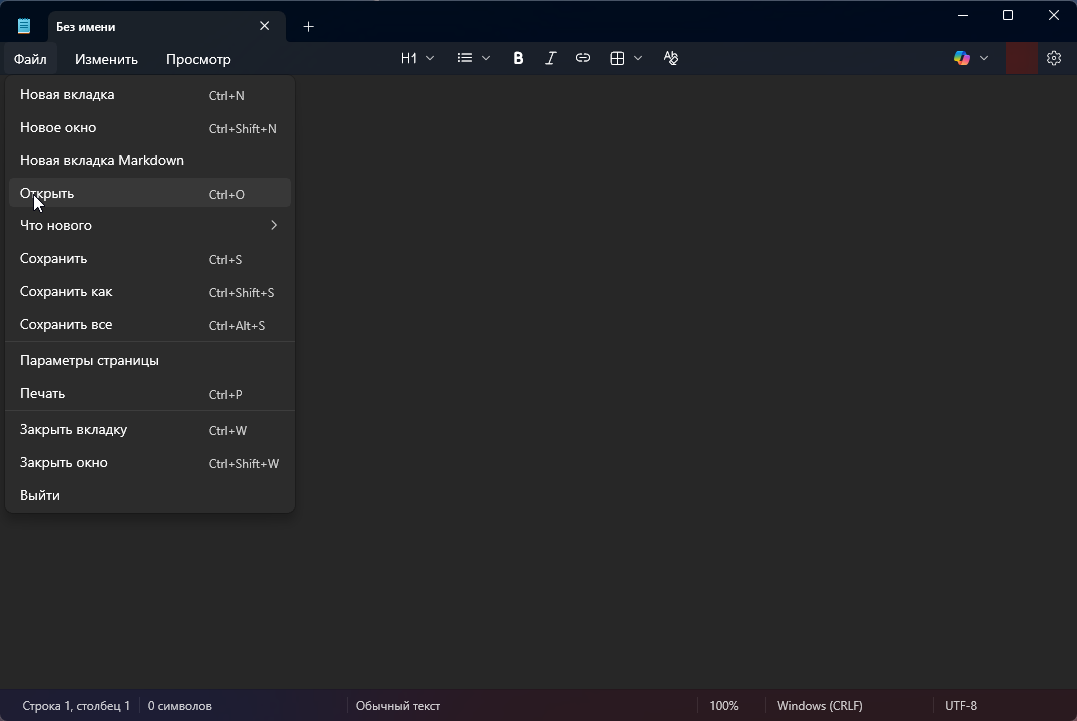Open the "Изменить" menu
Screen dimensions: 1077x721
106,59
